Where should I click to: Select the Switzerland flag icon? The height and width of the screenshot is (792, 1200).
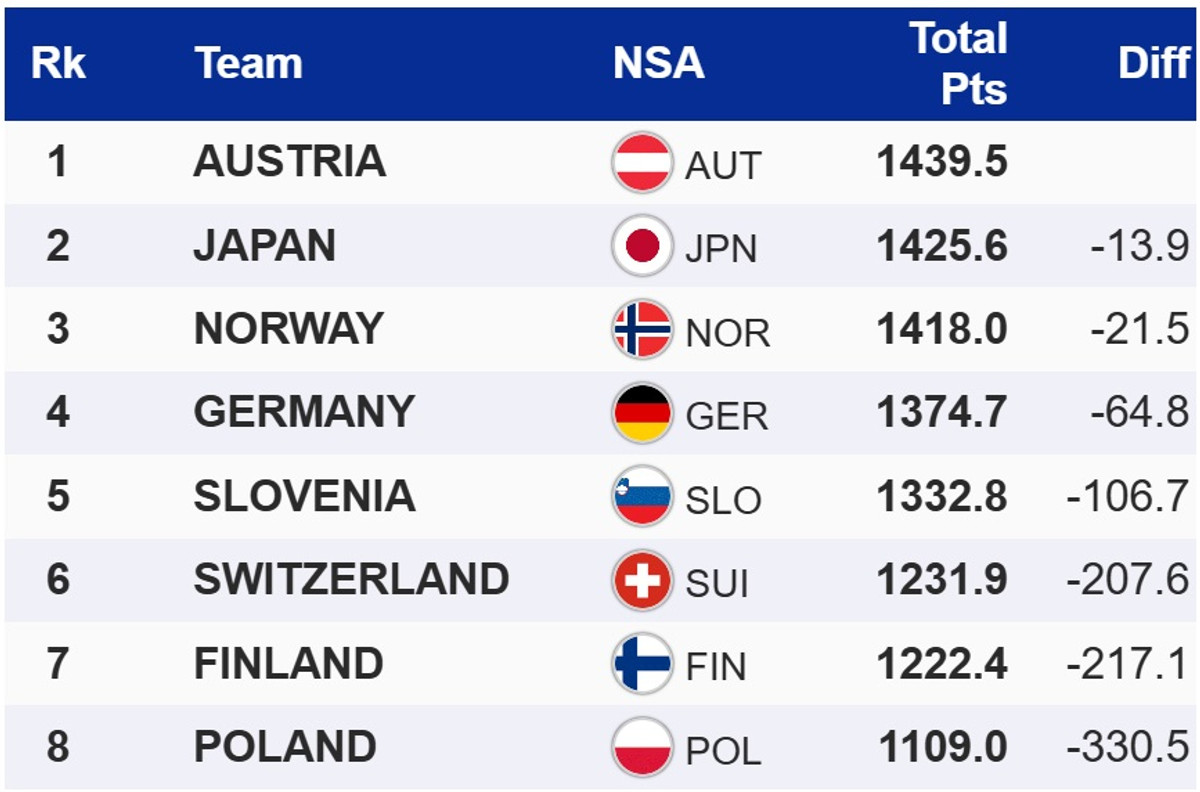[x=642, y=581]
